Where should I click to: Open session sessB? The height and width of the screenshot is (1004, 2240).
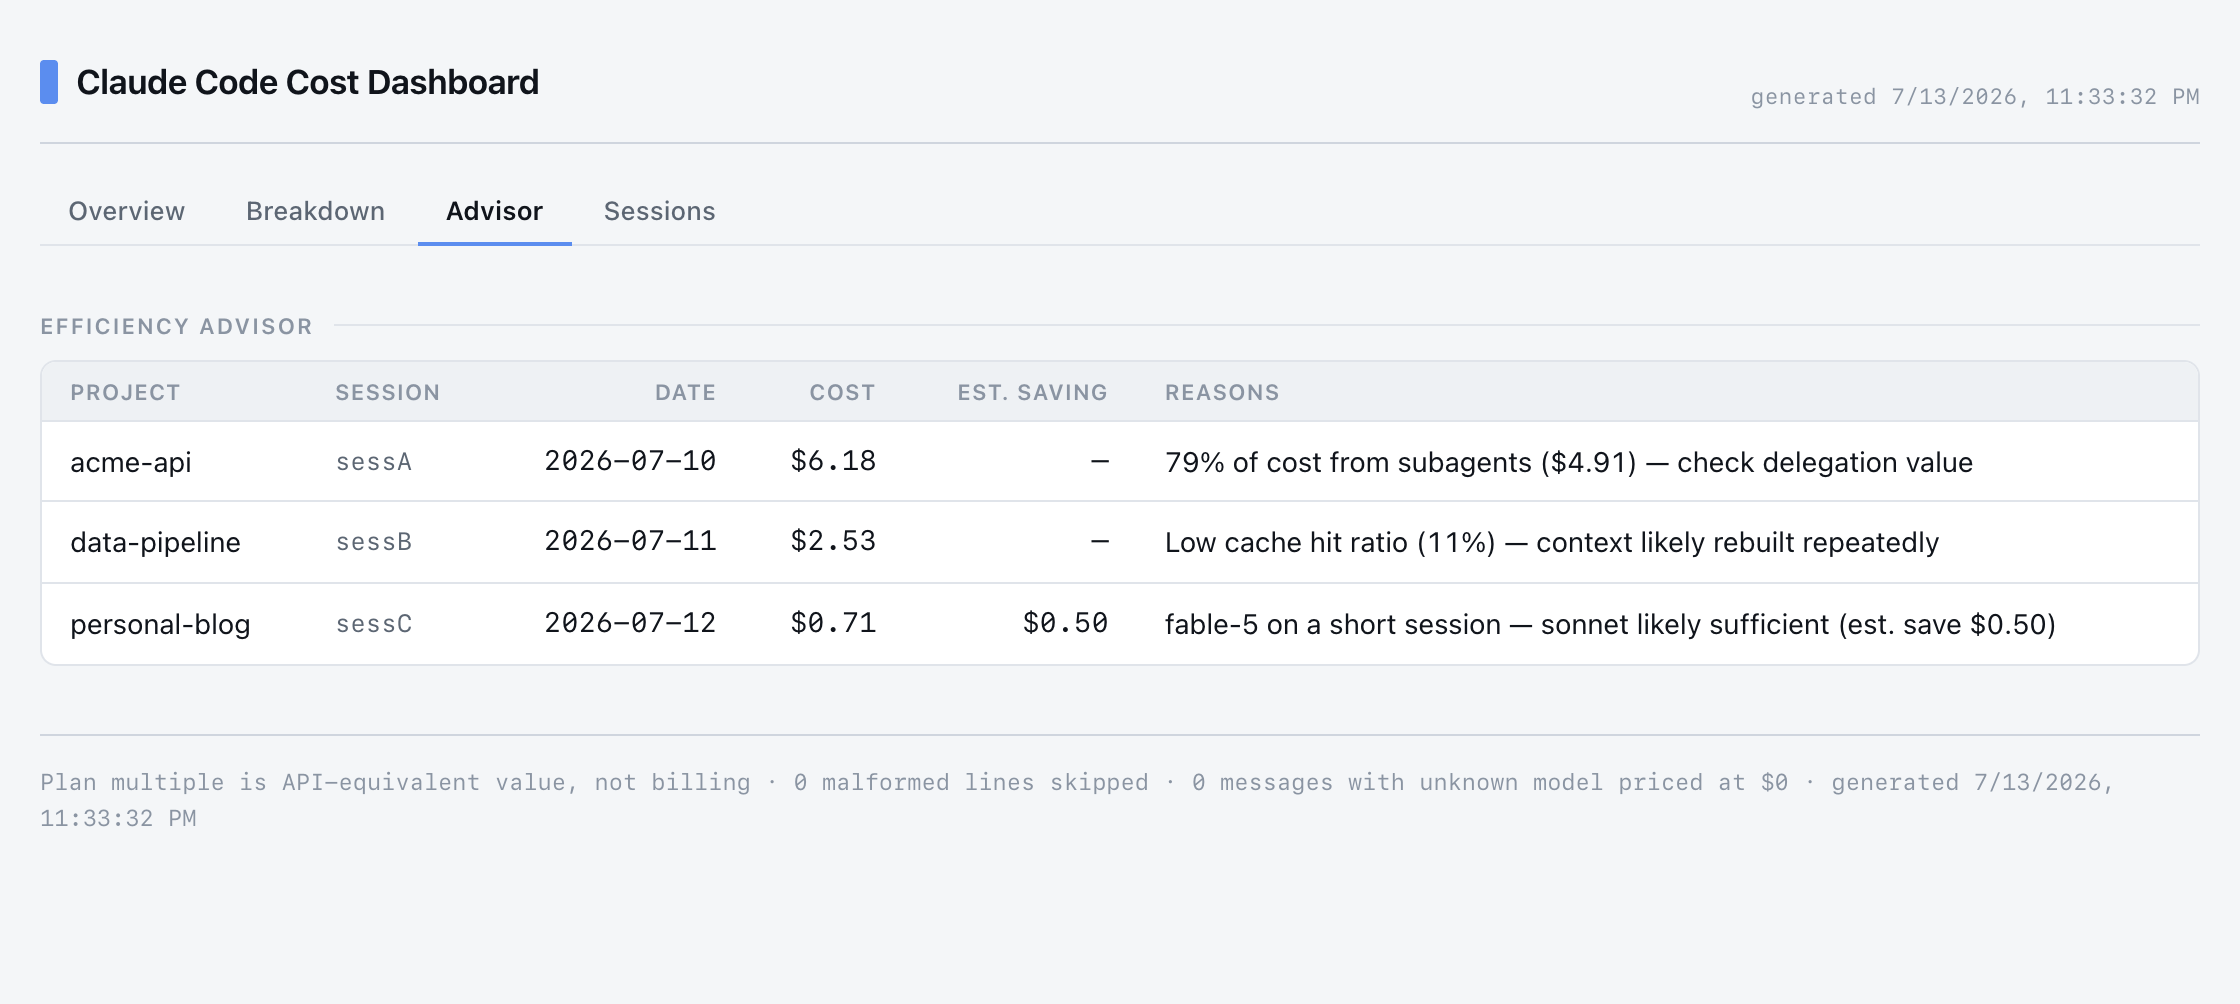pyautogui.click(x=373, y=542)
